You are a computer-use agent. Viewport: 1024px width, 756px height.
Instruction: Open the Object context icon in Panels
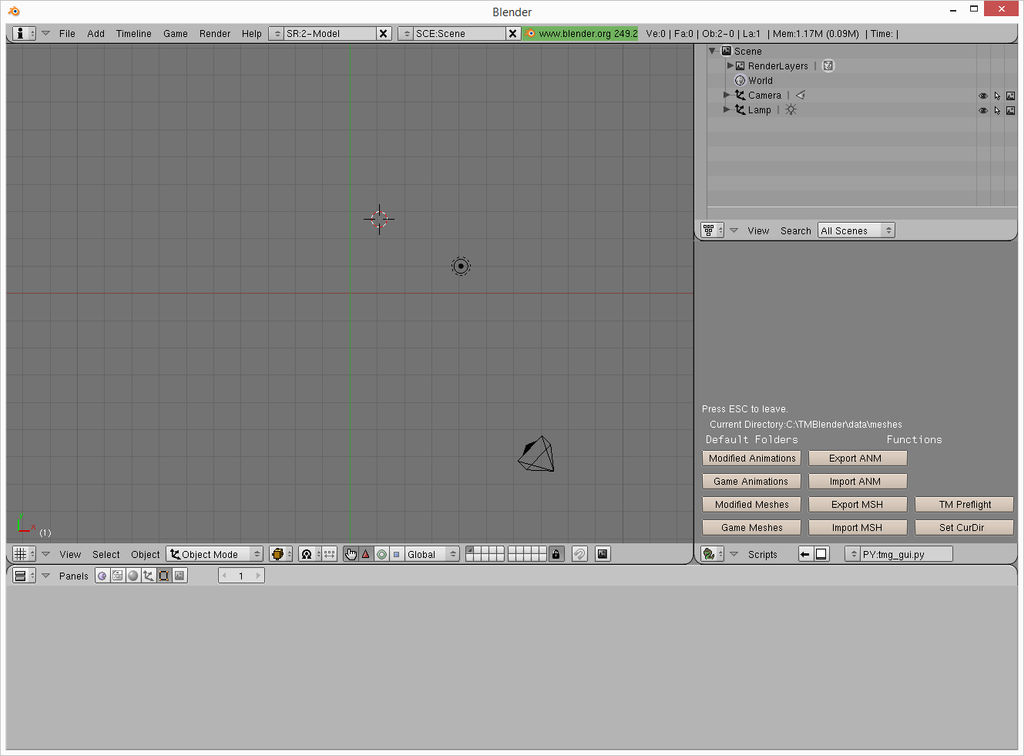(x=148, y=576)
